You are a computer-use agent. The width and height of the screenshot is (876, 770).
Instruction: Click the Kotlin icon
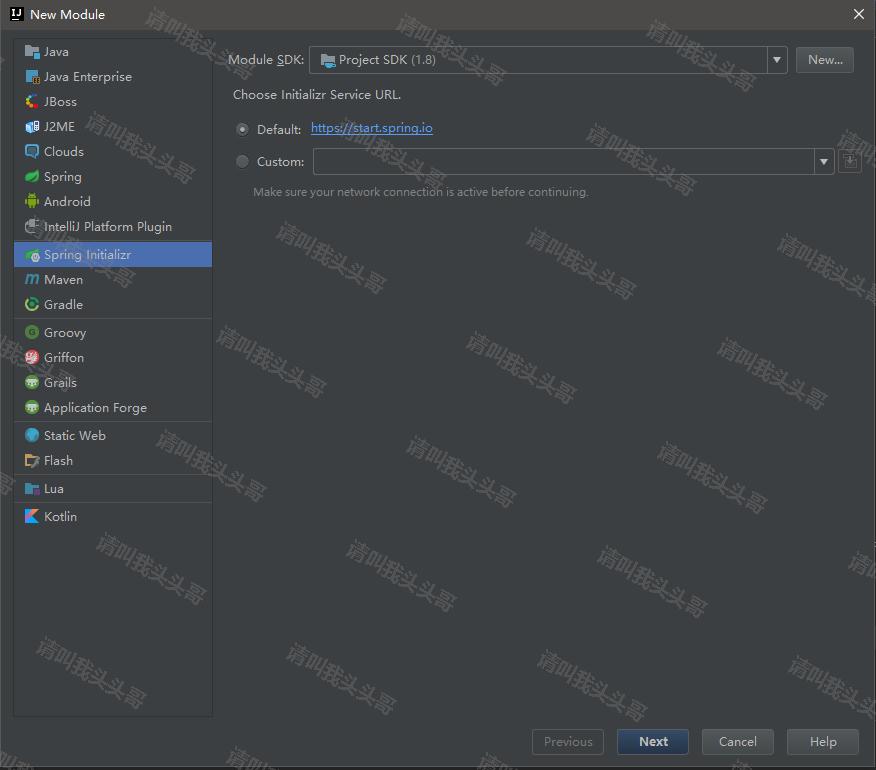pos(32,516)
